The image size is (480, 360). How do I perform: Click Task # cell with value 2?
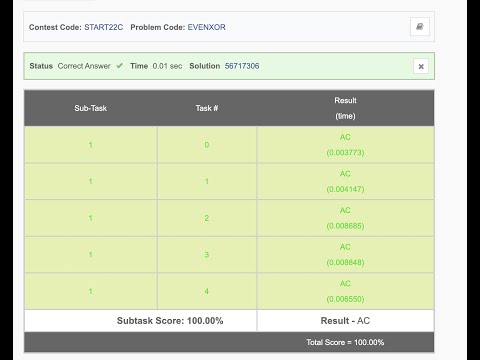point(207,218)
